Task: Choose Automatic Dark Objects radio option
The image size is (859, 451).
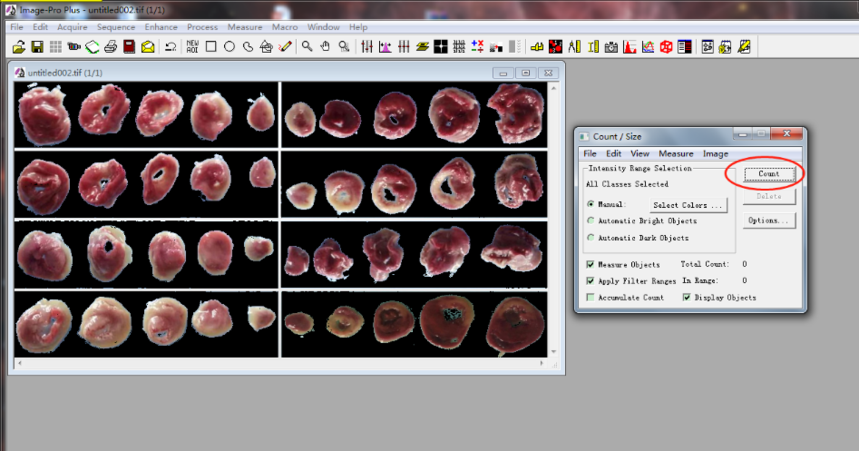Action: pyautogui.click(x=590, y=238)
